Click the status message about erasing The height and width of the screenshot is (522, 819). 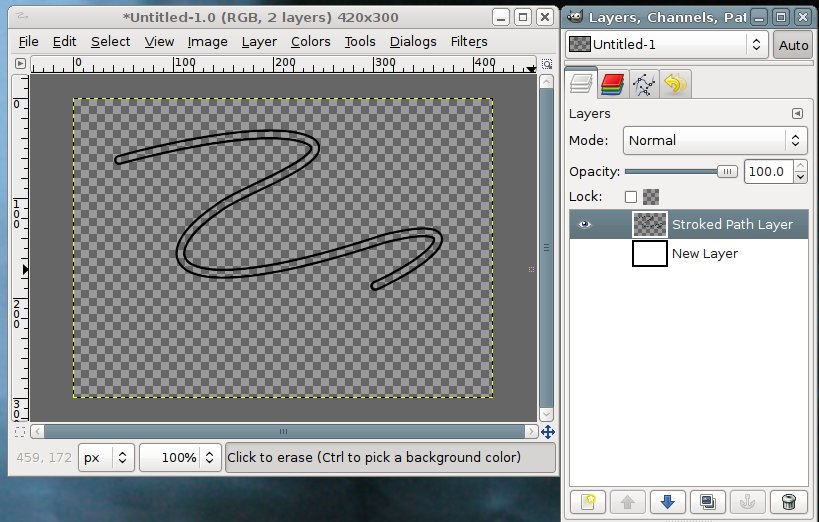coord(374,458)
